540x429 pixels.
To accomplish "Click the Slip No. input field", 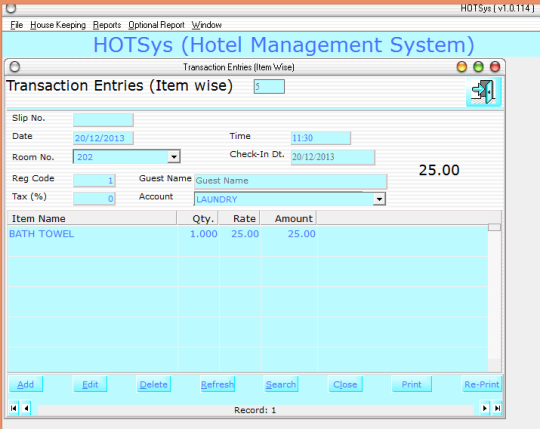I will 103,120.
